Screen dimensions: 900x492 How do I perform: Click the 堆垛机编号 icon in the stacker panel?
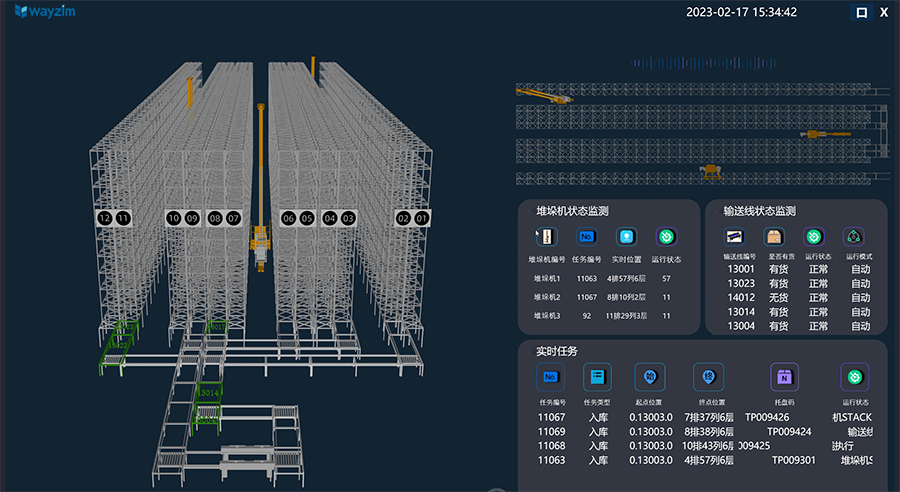point(546,237)
